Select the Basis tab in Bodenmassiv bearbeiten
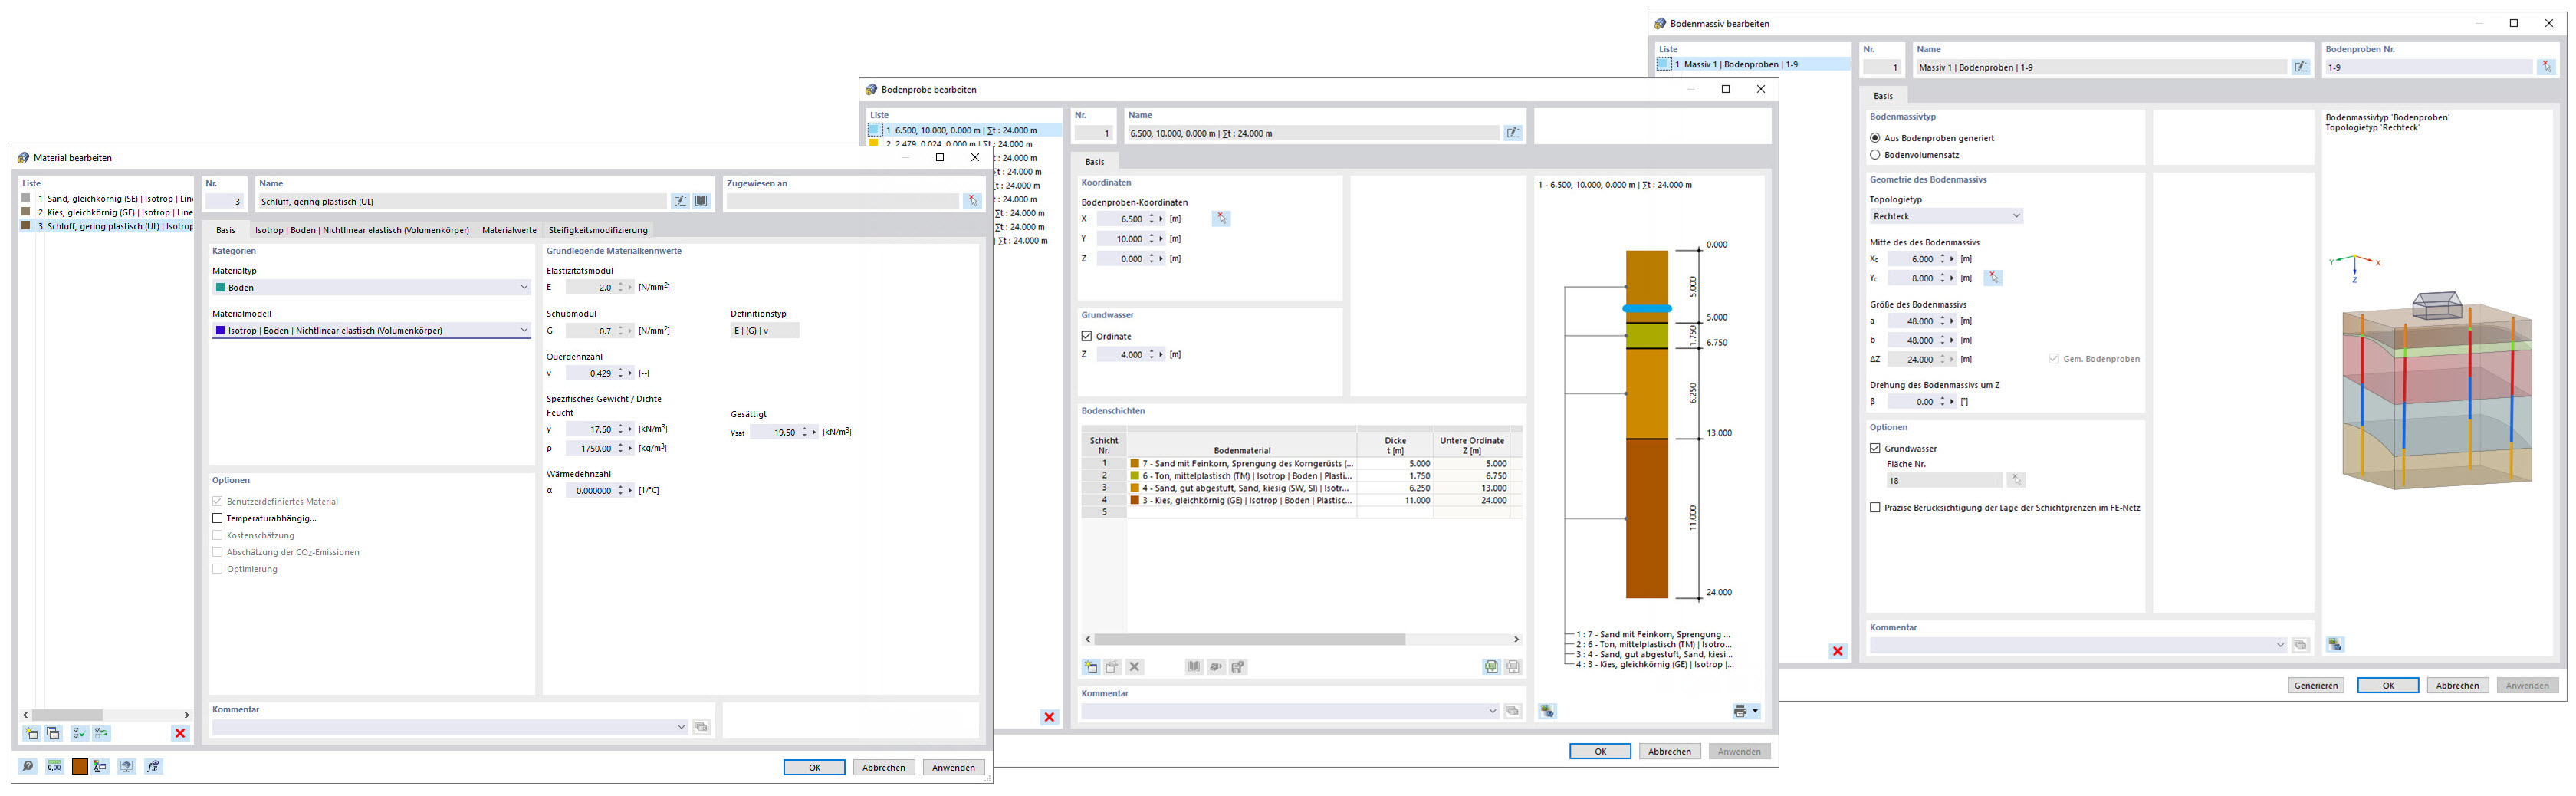The image size is (2576, 796). point(1883,96)
